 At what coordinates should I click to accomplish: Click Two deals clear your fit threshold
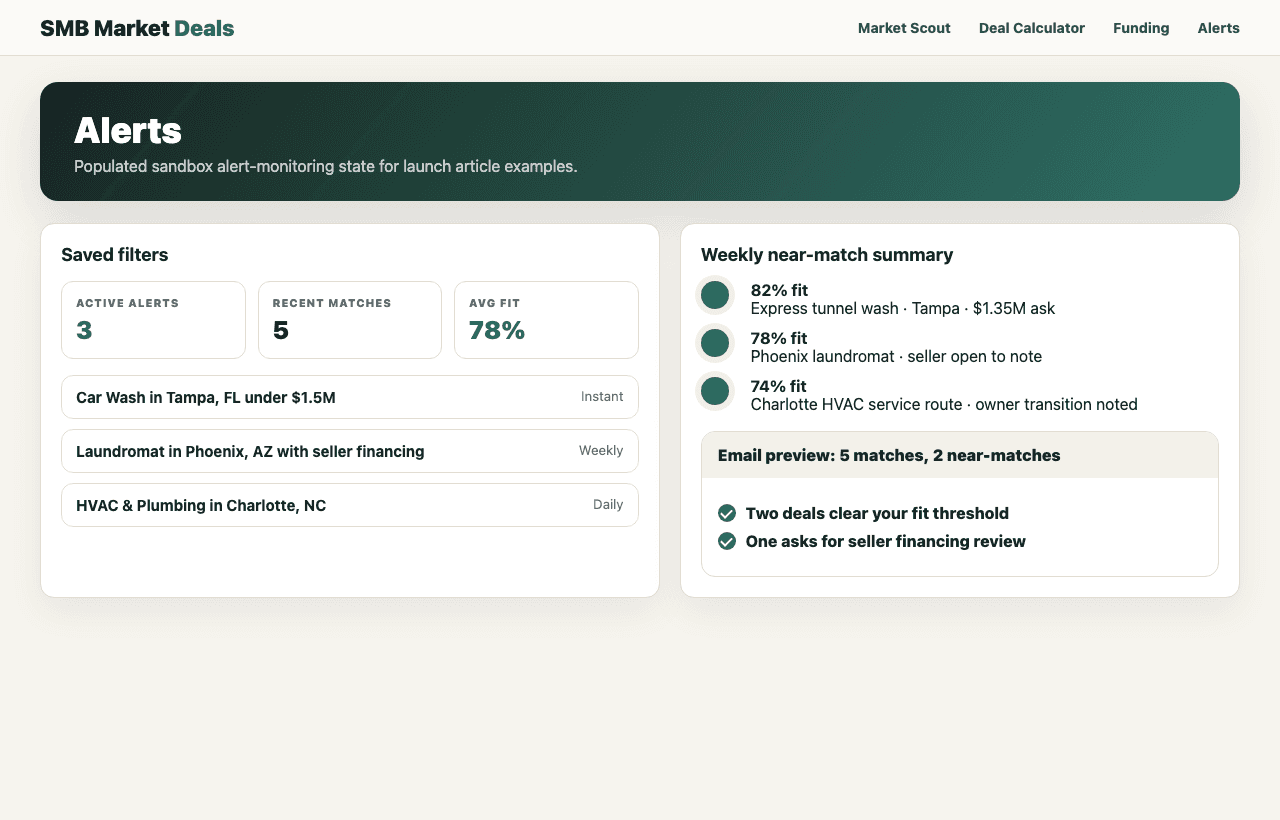pos(877,513)
